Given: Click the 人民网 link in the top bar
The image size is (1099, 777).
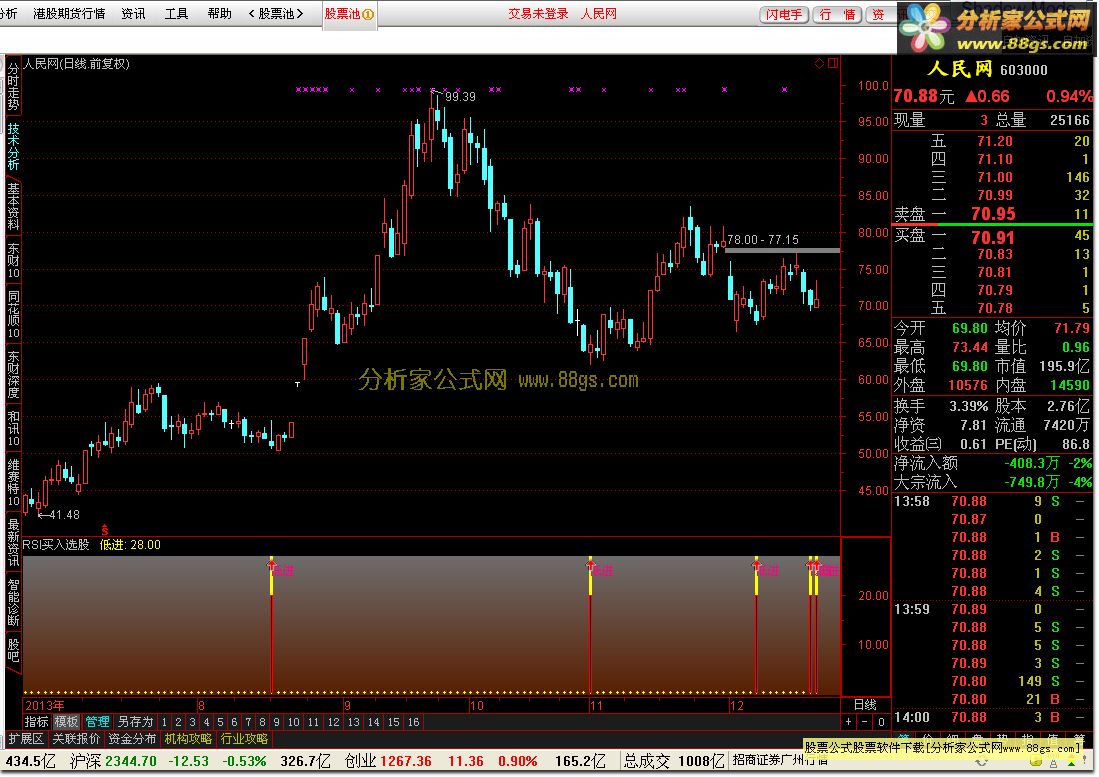Looking at the screenshot, I should click(x=599, y=13).
